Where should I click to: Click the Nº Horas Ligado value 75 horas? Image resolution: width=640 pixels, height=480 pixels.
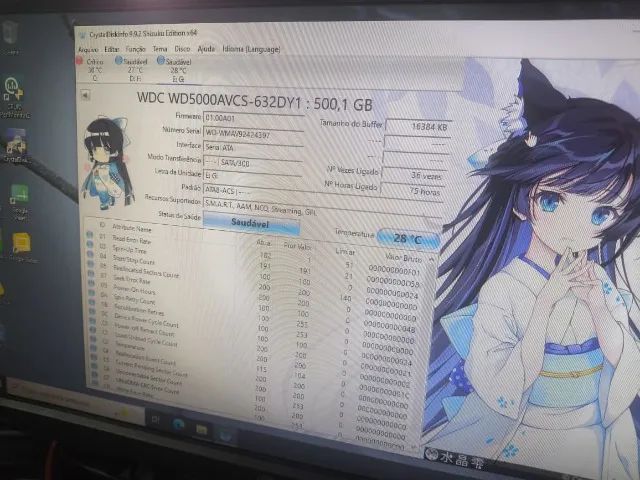click(412, 191)
